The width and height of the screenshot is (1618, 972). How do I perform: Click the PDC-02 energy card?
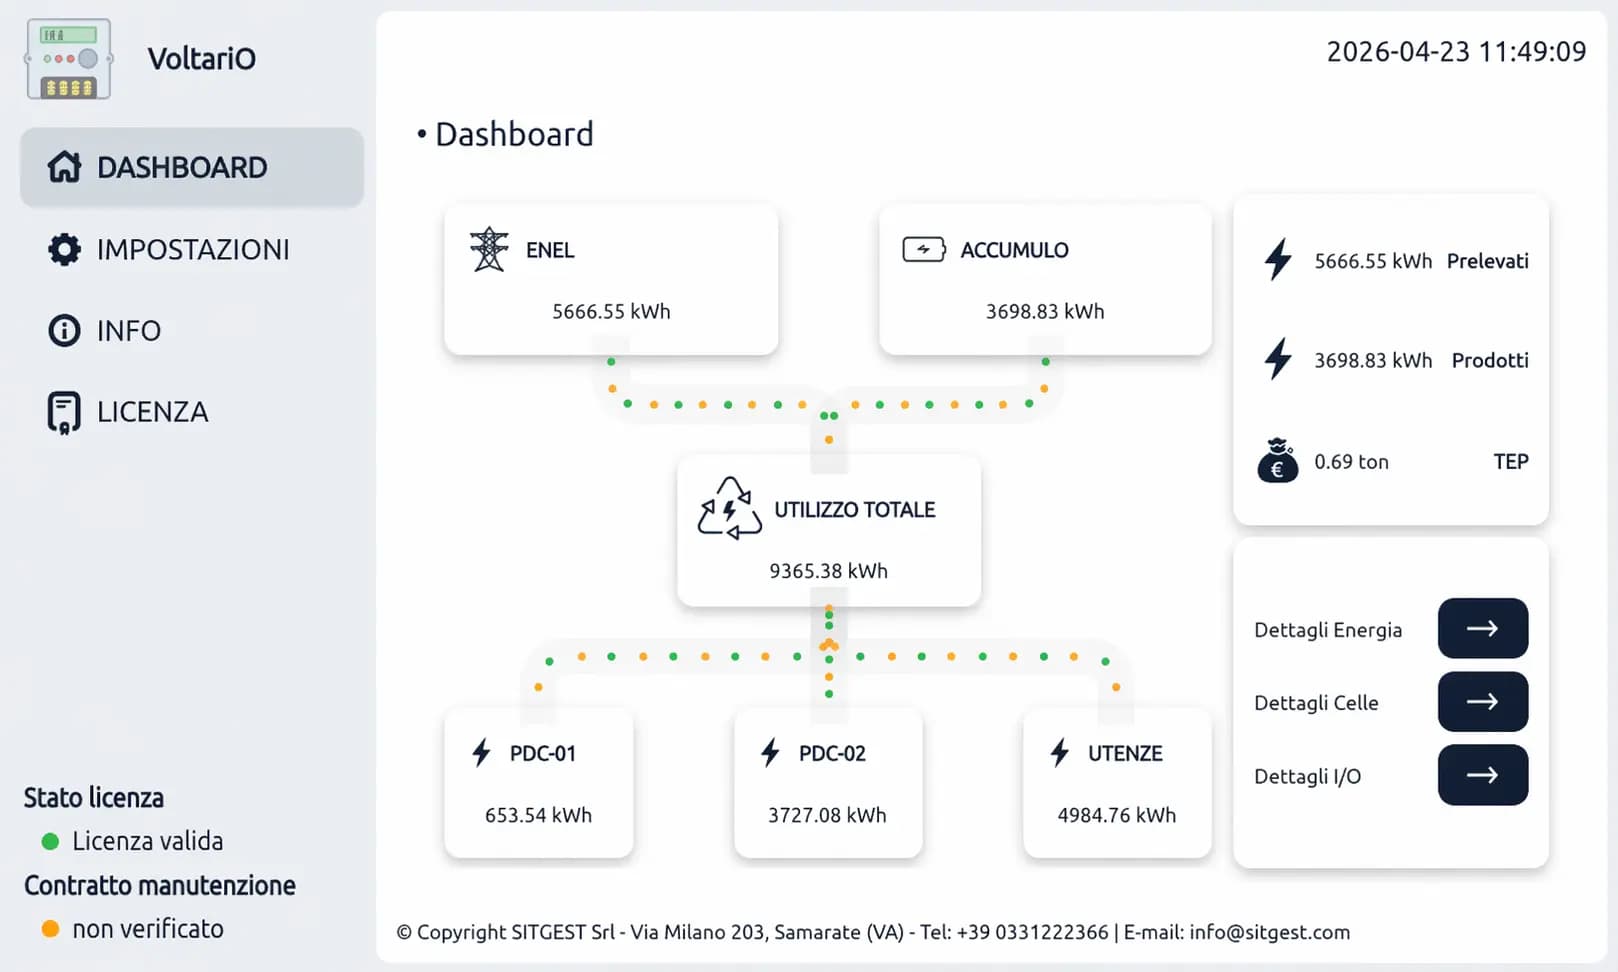coord(827,784)
